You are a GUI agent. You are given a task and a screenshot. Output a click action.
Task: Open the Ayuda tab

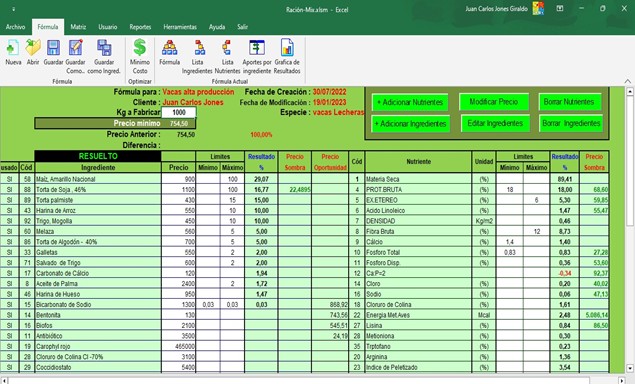[217, 27]
